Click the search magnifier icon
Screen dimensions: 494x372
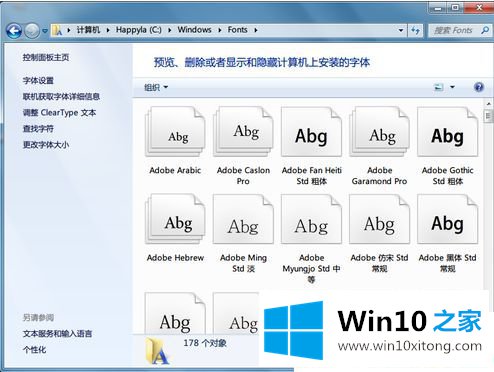pyautogui.click(x=485, y=30)
